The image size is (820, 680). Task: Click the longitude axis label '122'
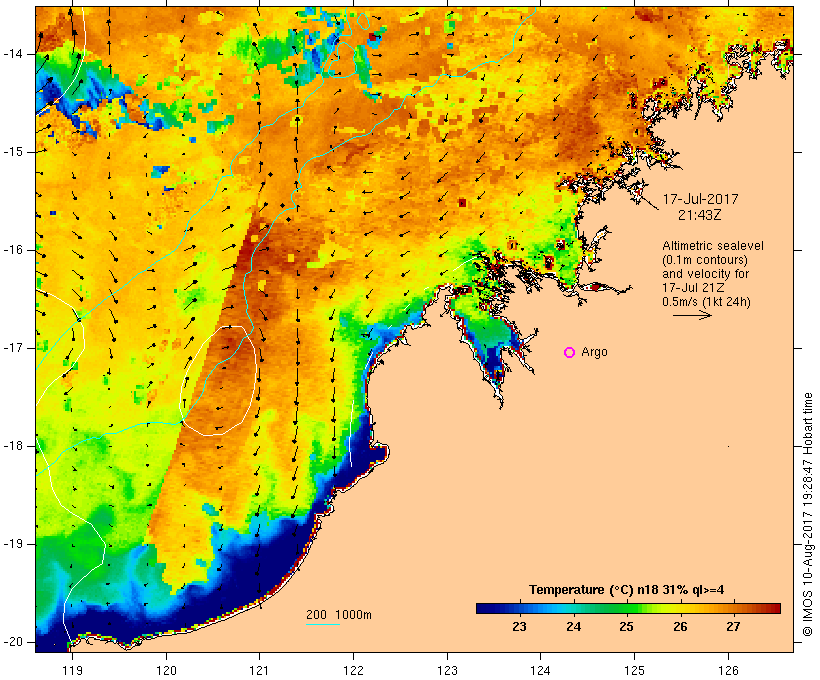[x=354, y=670]
